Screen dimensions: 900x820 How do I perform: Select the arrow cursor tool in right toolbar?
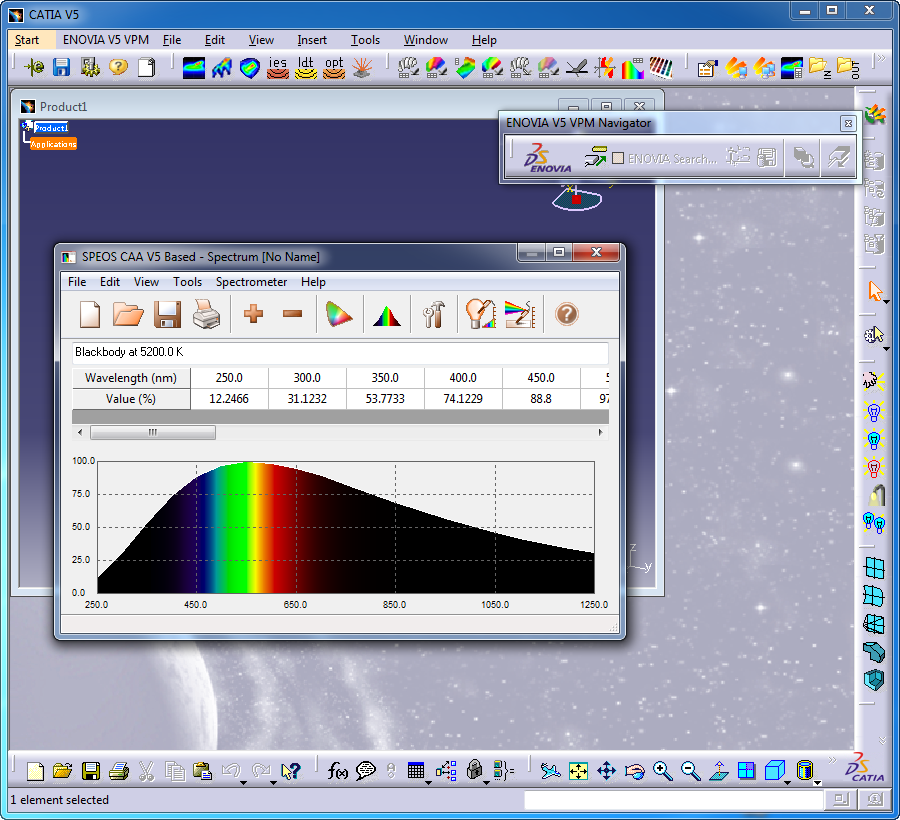coord(875,291)
